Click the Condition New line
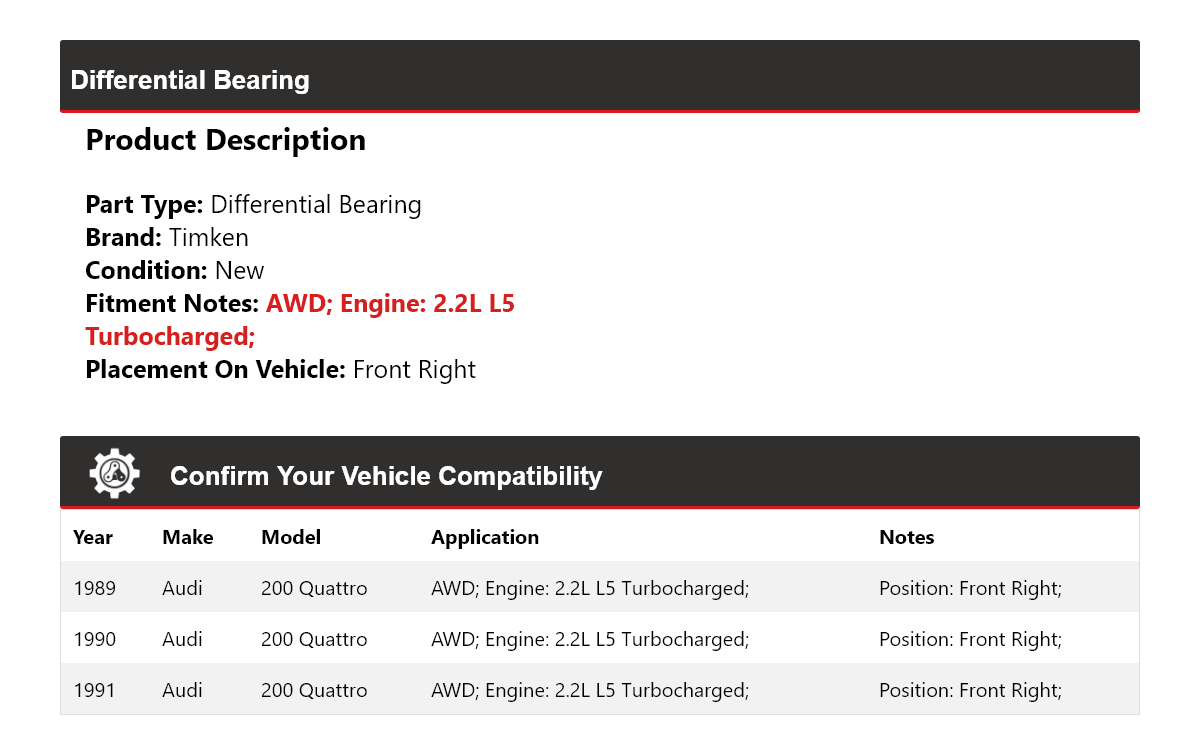 coord(175,271)
